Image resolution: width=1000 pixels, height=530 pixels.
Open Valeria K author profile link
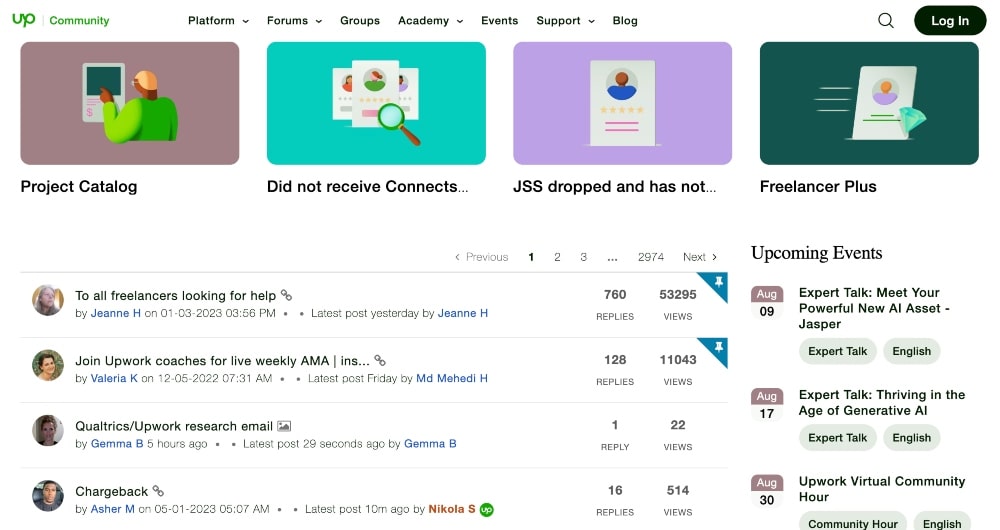click(x=114, y=378)
